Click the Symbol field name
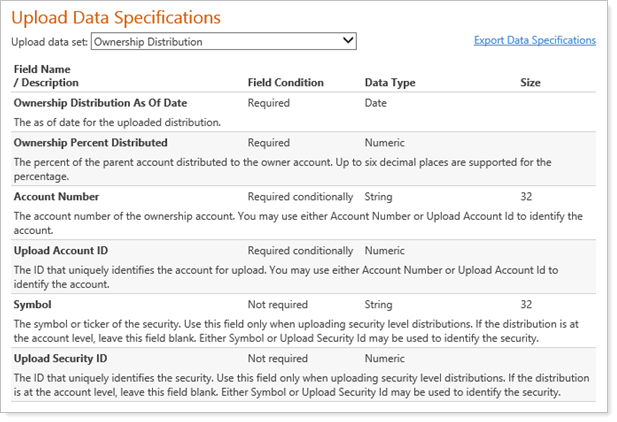Viewport: 617px width, 422px height. 32,304
